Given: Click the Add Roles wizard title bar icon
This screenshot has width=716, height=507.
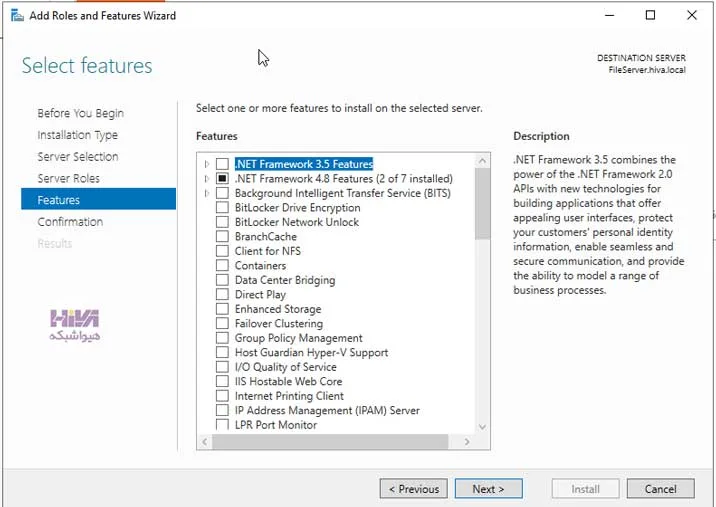Looking at the screenshot, I should (17, 16).
